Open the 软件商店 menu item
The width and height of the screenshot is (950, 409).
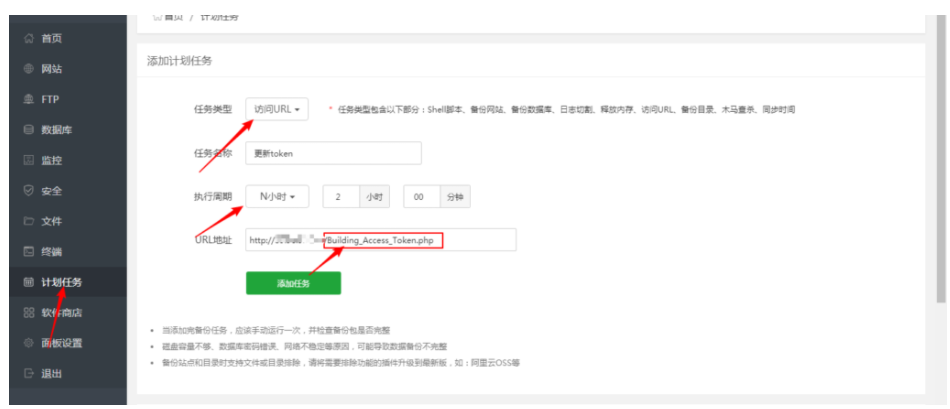[x=60, y=313]
